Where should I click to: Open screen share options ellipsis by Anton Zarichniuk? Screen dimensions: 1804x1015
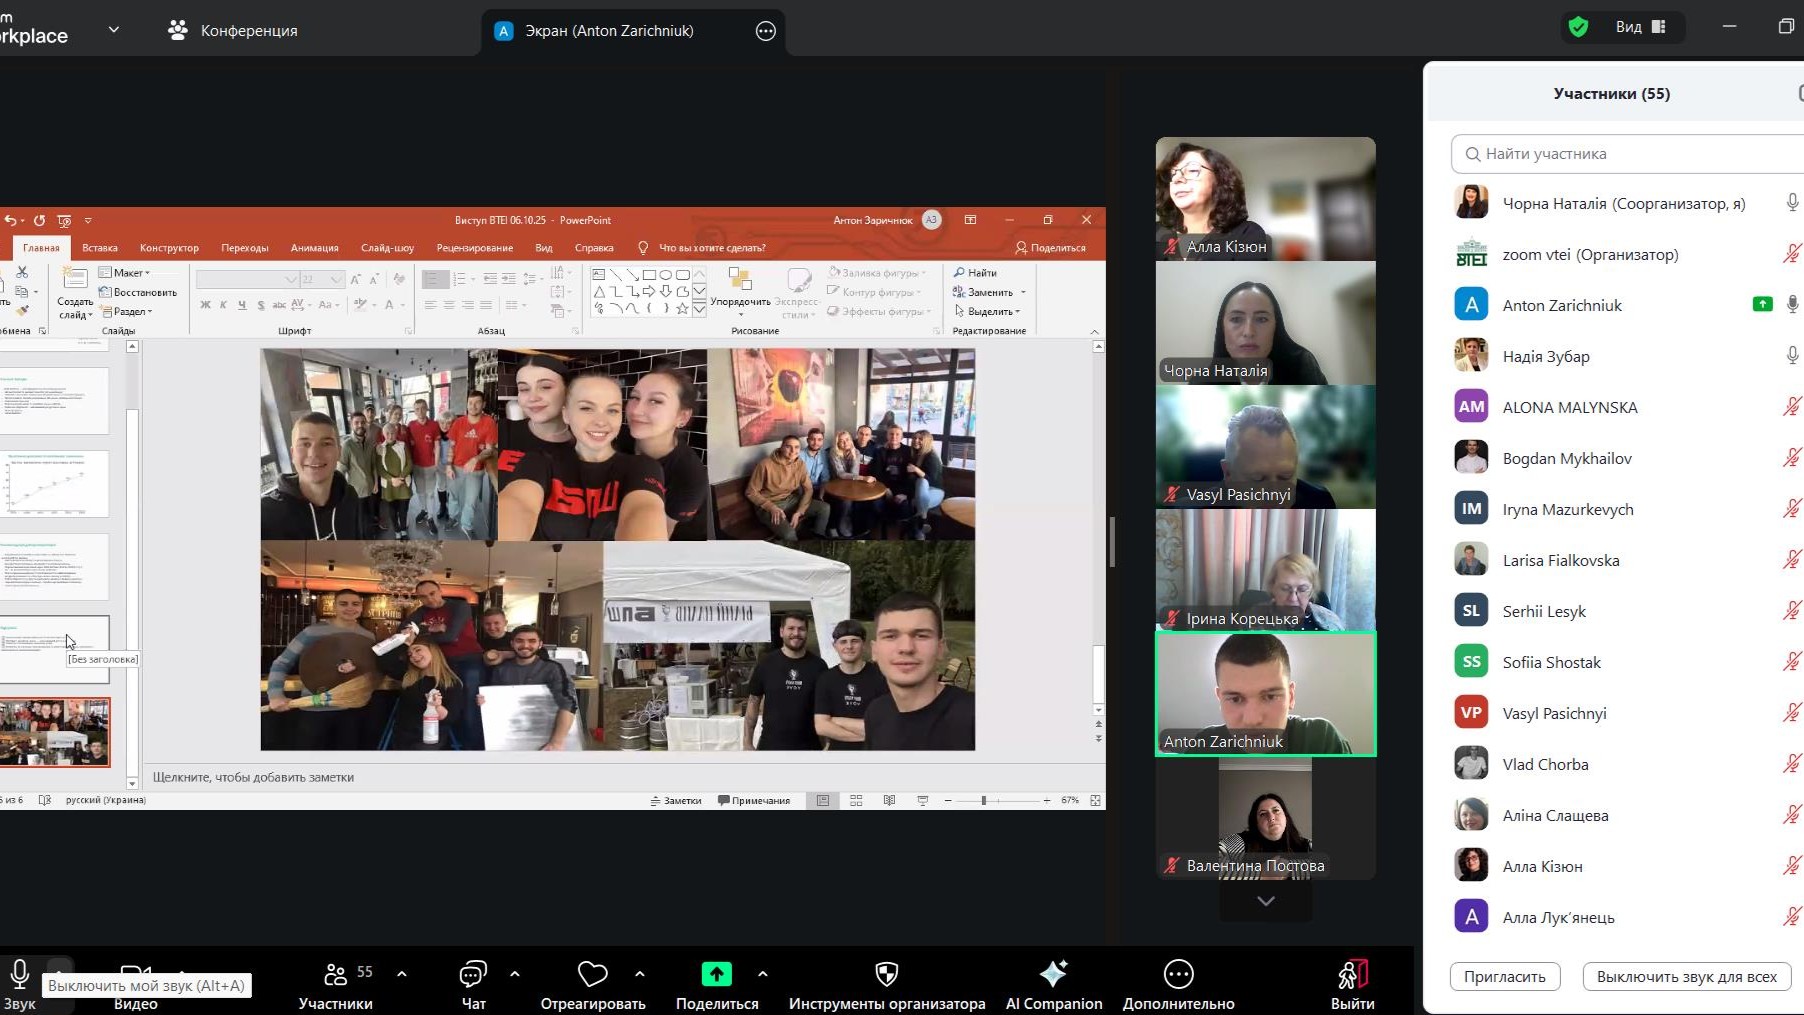pyautogui.click(x=765, y=31)
